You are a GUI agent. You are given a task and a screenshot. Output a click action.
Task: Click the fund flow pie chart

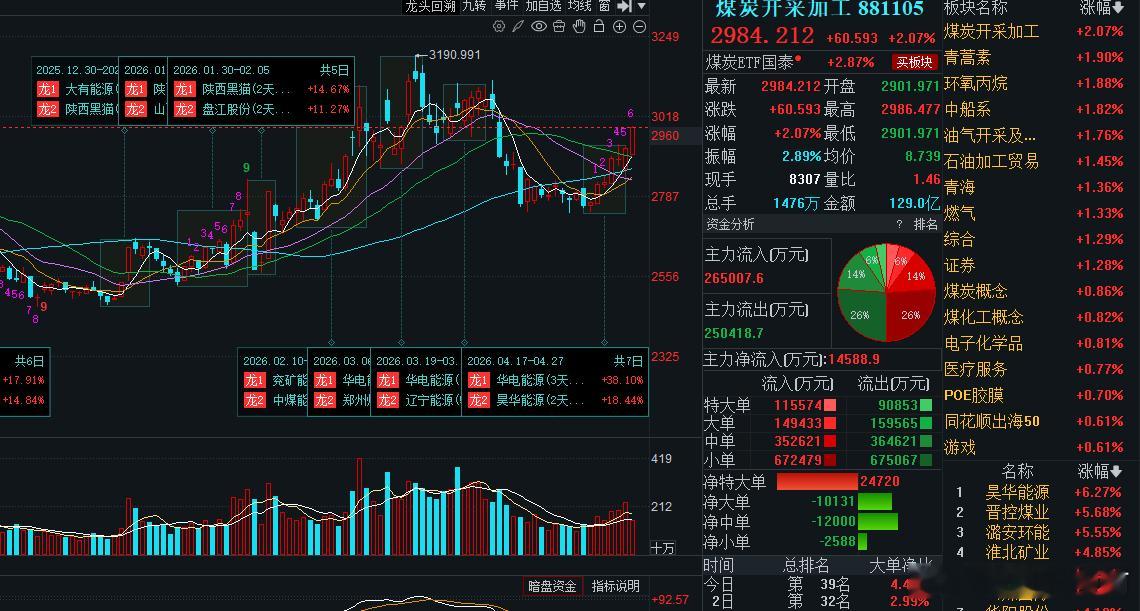pos(884,283)
